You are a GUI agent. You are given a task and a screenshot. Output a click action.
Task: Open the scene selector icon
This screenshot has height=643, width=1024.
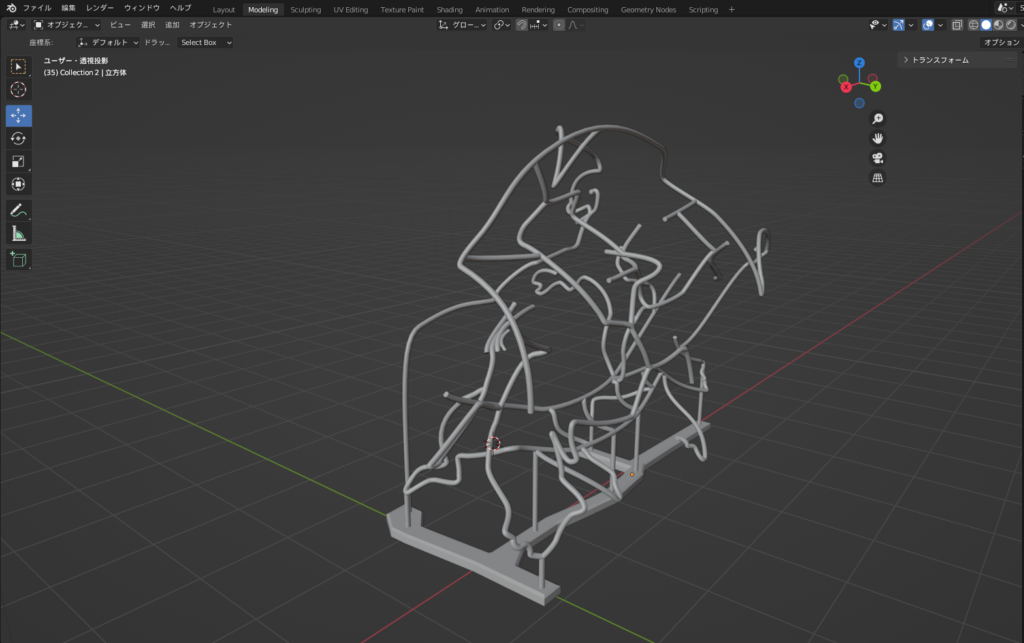(1004, 8)
